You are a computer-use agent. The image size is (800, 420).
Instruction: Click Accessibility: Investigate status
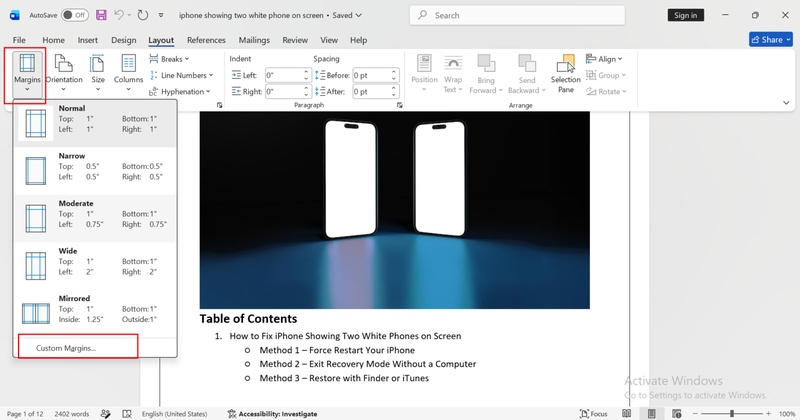(x=272, y=414)
